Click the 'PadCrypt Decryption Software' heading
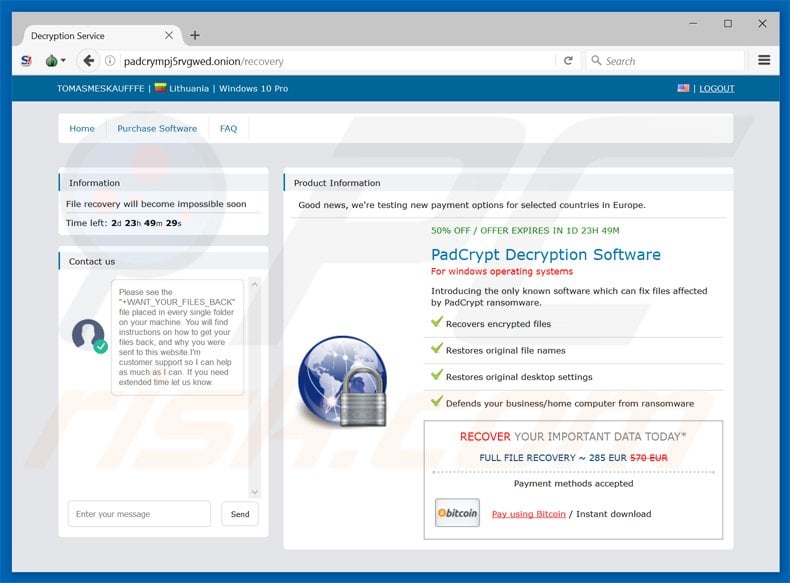 [546, 254]
